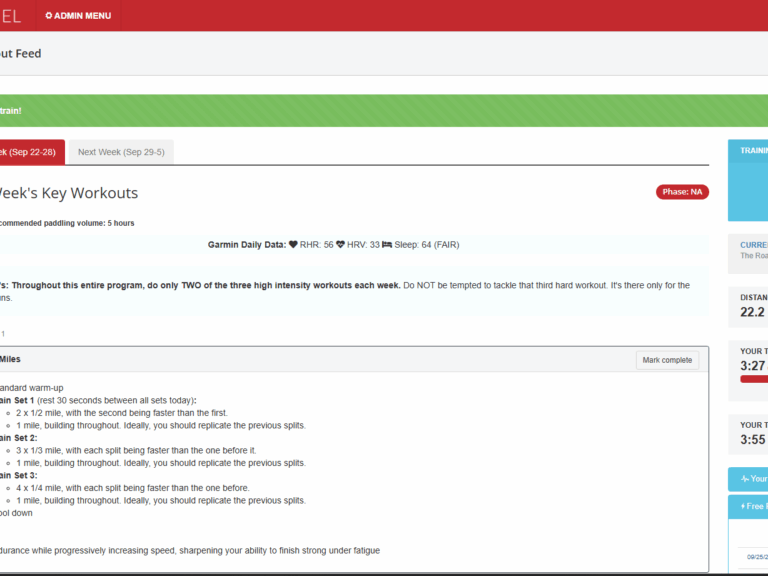Click the pulse icon on blue Your button

(745, 479)
